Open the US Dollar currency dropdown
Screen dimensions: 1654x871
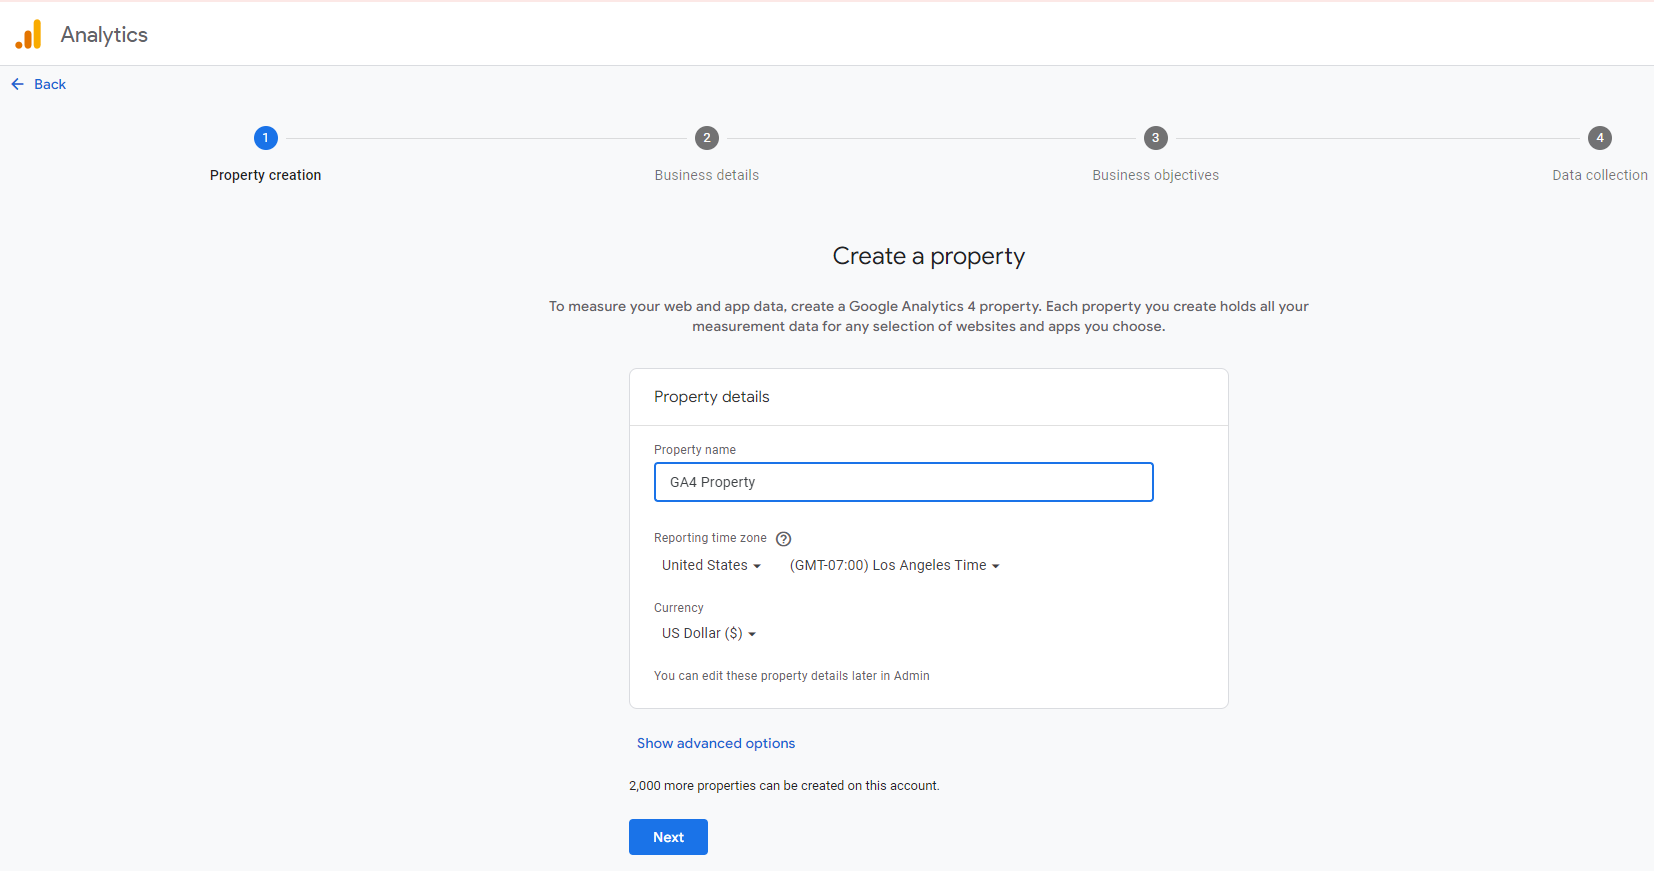coord(708,633)
